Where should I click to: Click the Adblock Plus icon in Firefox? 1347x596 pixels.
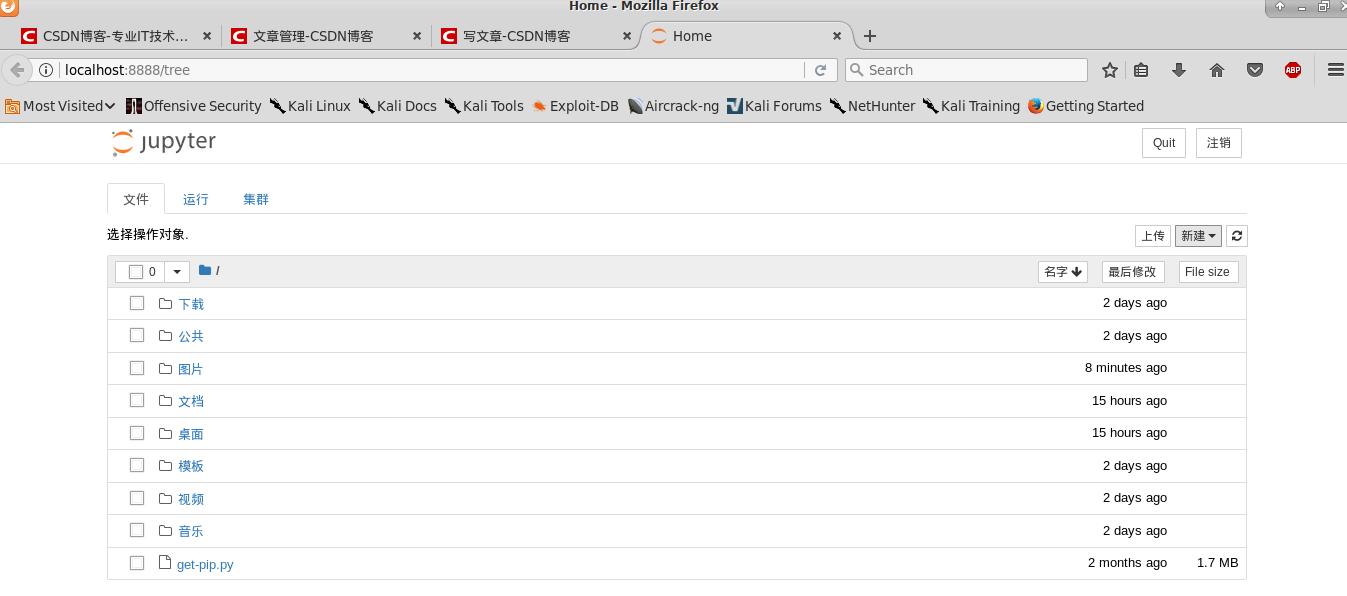(1292, 70)
